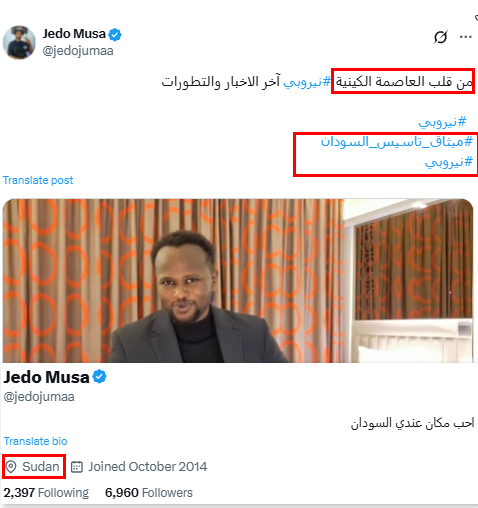Viewport: 478px width, 508px height.
Task: Open the #نيروبي hashtag inside the post sentence
Action: pos(307,82)
